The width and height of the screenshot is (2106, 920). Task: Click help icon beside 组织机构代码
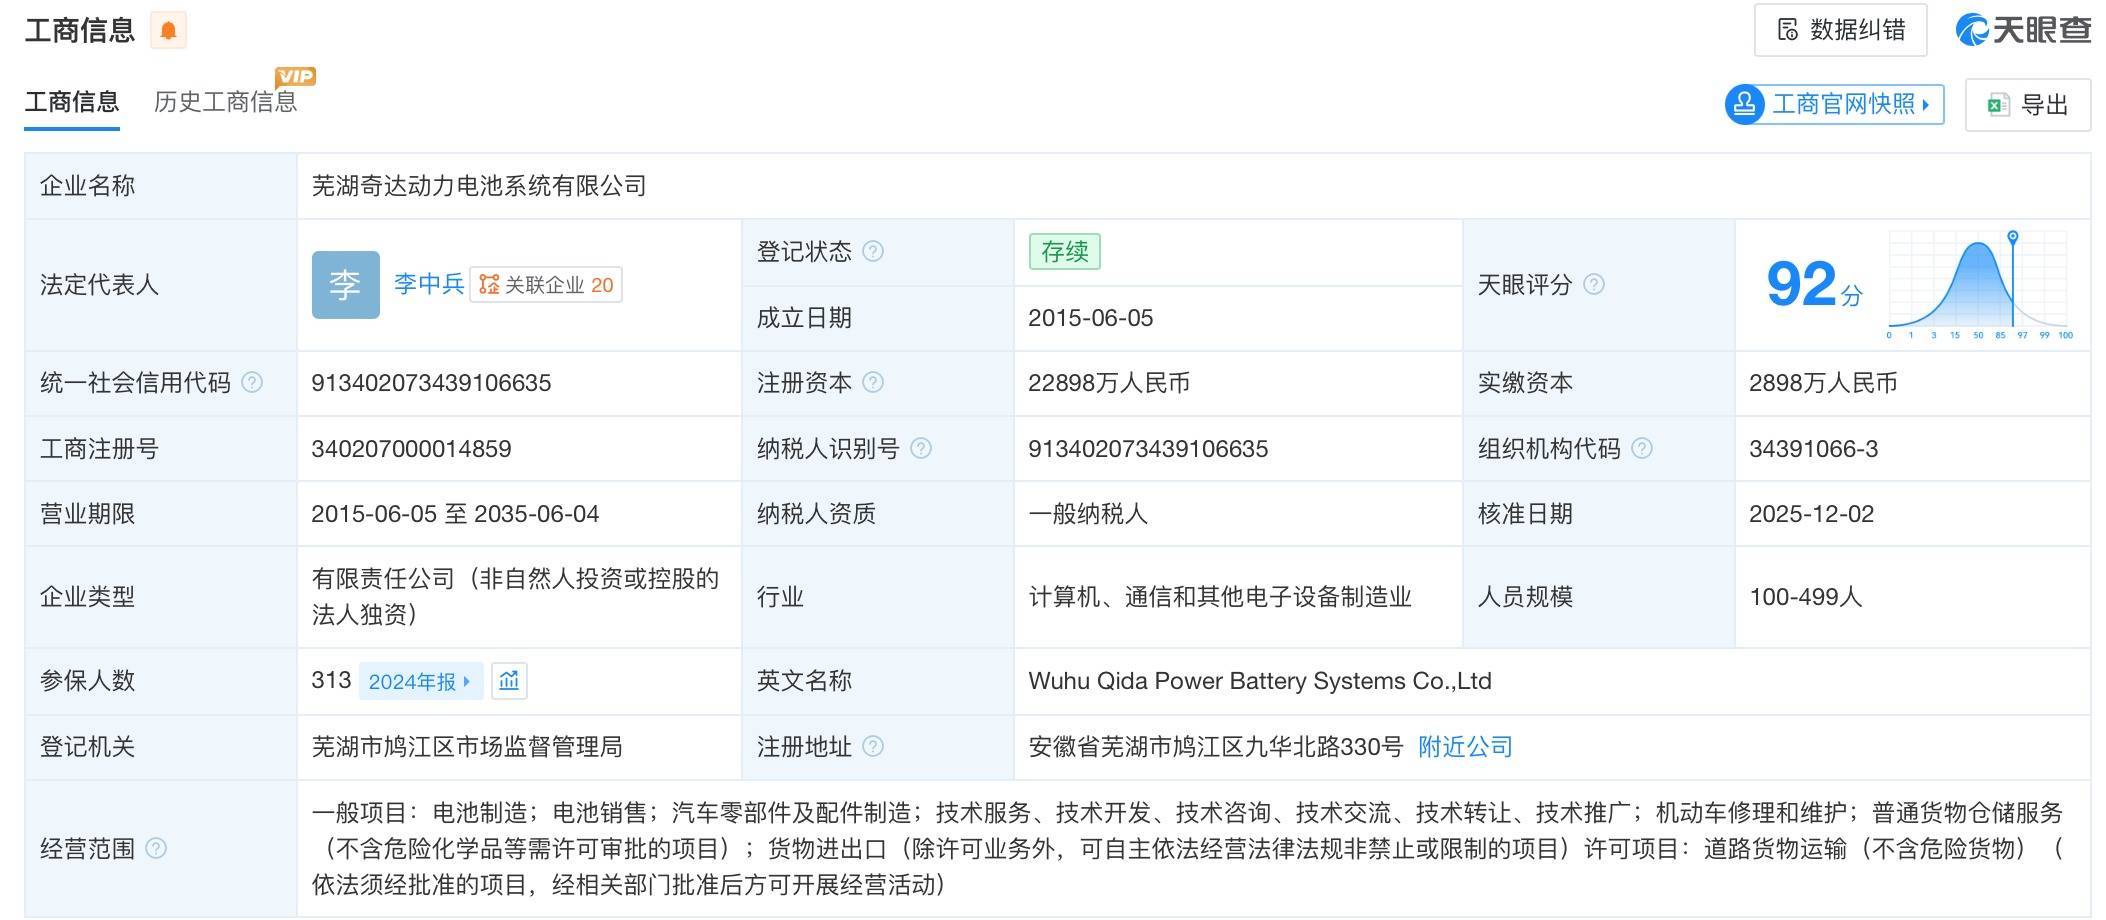click(x=1642, y=448)
